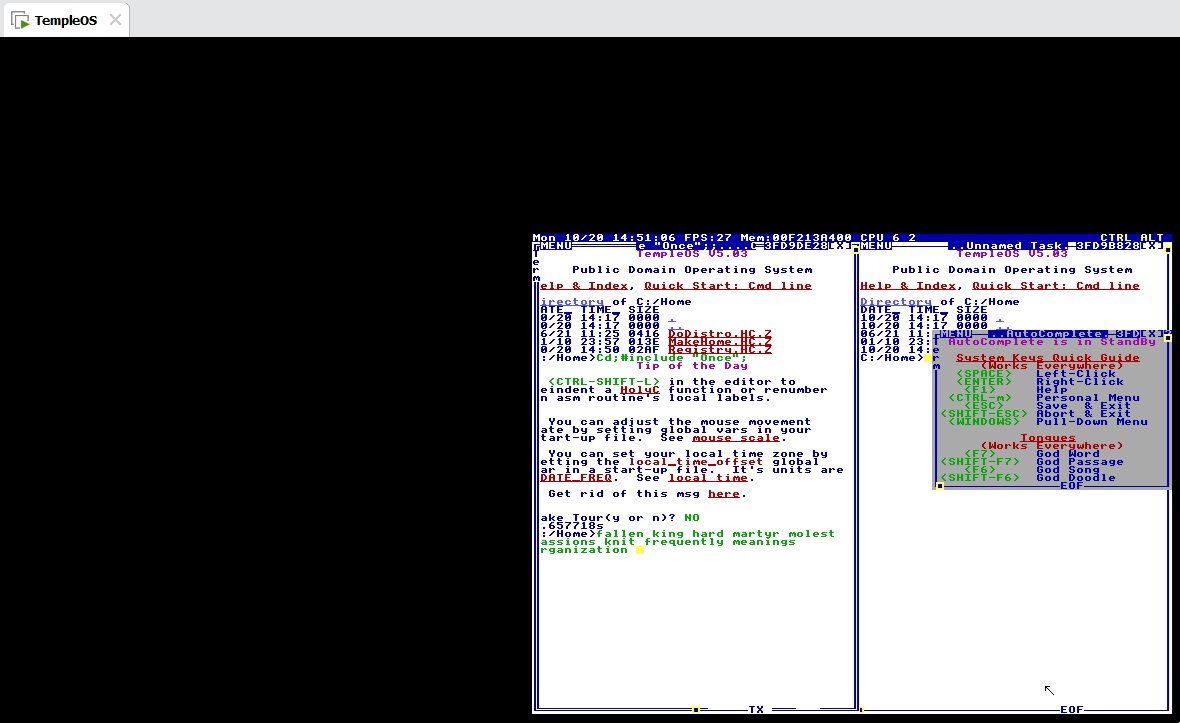Open MENU in the Unnamed Task window
Screen dimensions: 1180x723
point(876,246)
